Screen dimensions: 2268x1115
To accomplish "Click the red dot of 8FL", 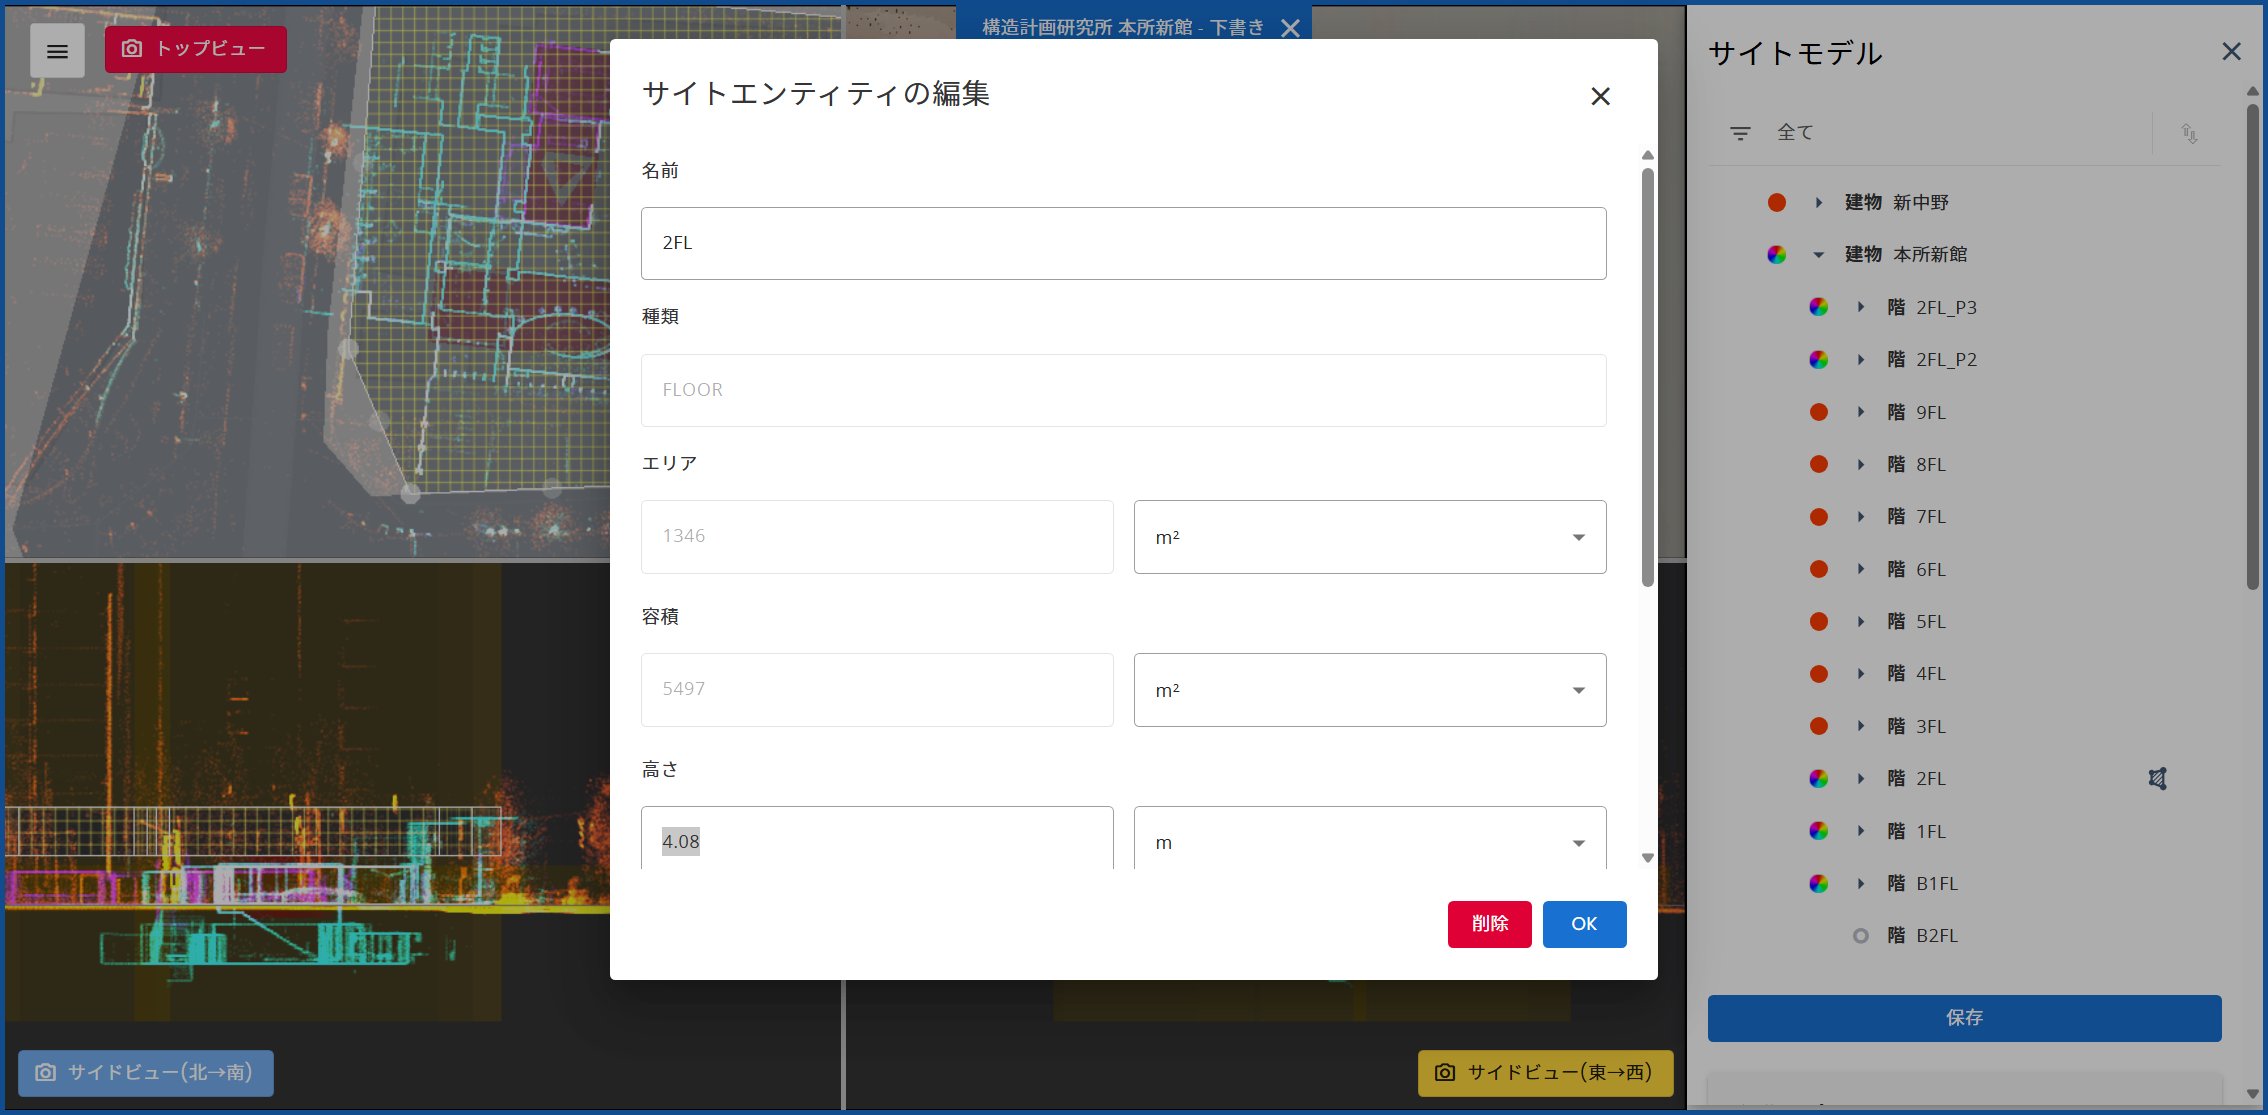I will (1819, 464).
